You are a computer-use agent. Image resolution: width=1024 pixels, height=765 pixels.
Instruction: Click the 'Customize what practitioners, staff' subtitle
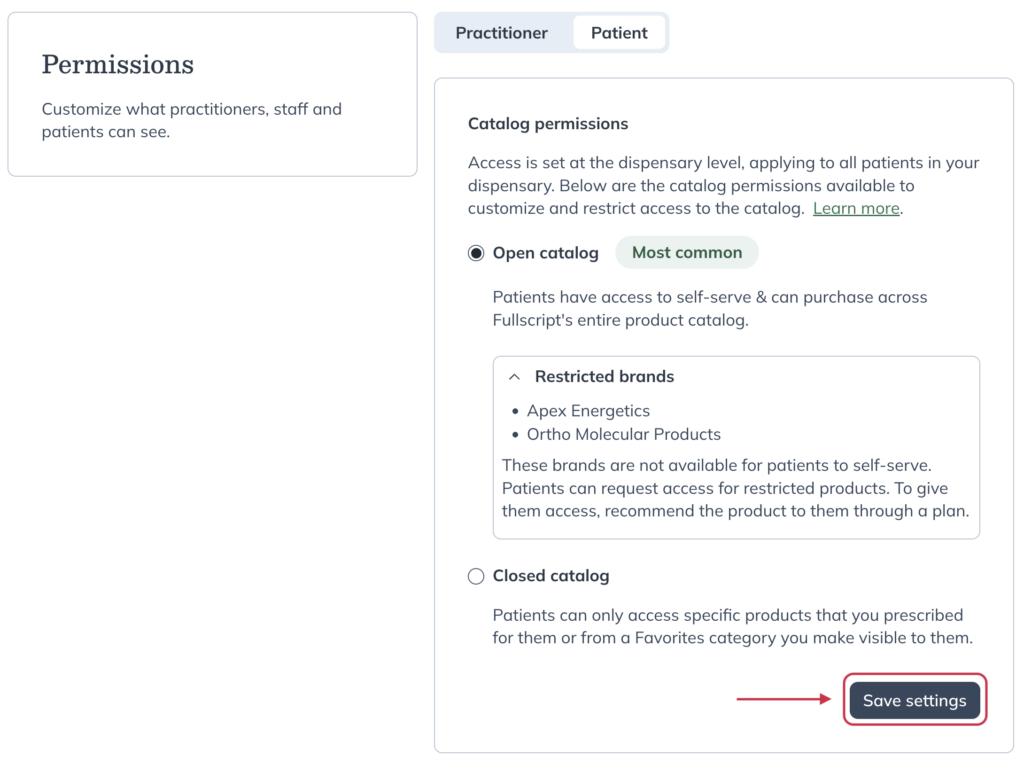[x=192, y=120]
